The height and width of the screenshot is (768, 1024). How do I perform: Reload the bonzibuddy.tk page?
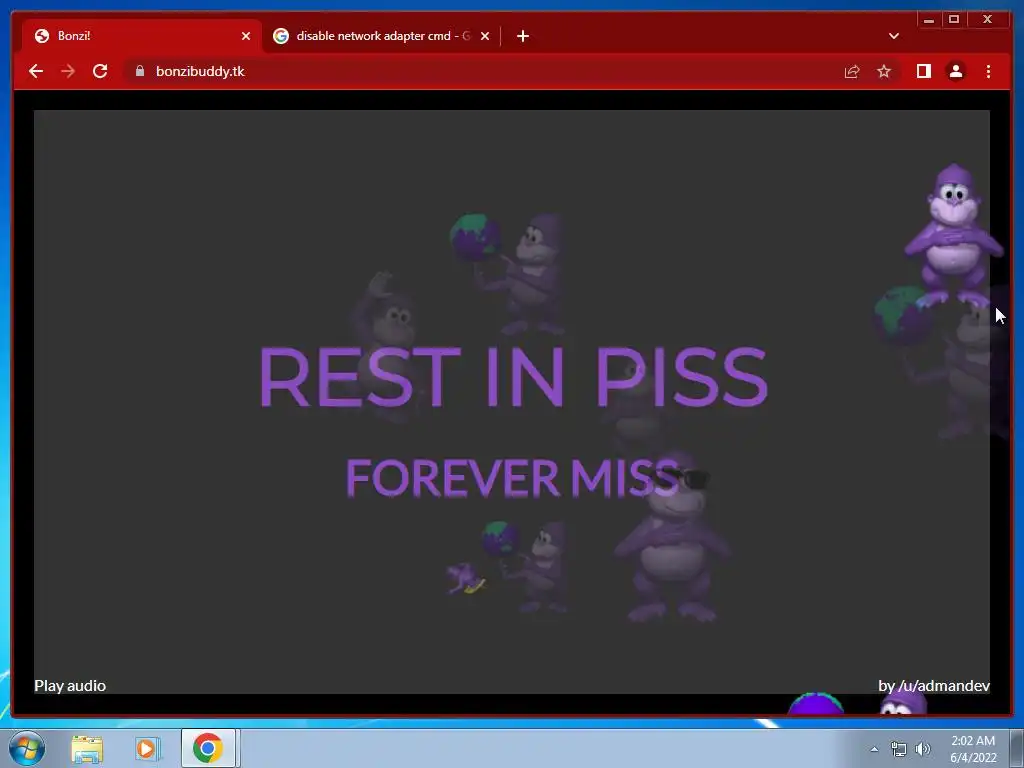(x=100, y=71)
